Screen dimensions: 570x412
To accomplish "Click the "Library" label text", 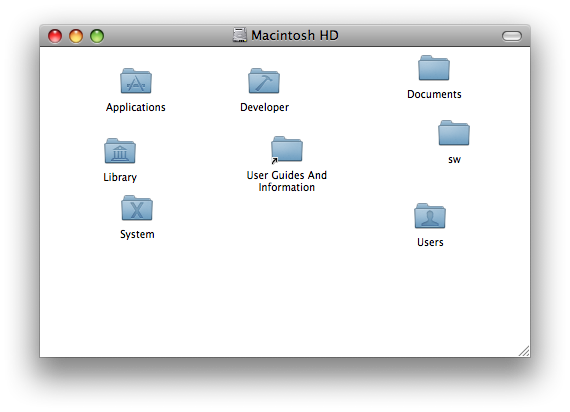I will pyautogui.click(x=120, y=177).
